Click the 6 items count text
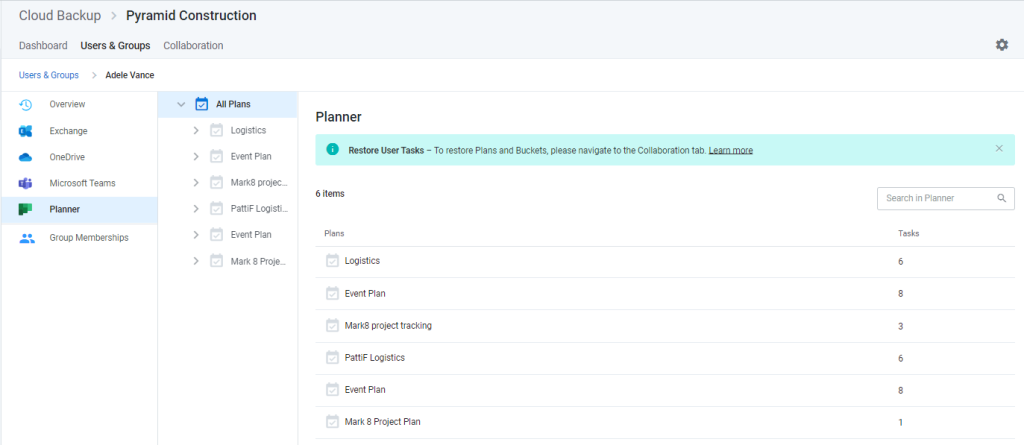Viewport: 1024px width, 445px height. (x=330, y=193)
